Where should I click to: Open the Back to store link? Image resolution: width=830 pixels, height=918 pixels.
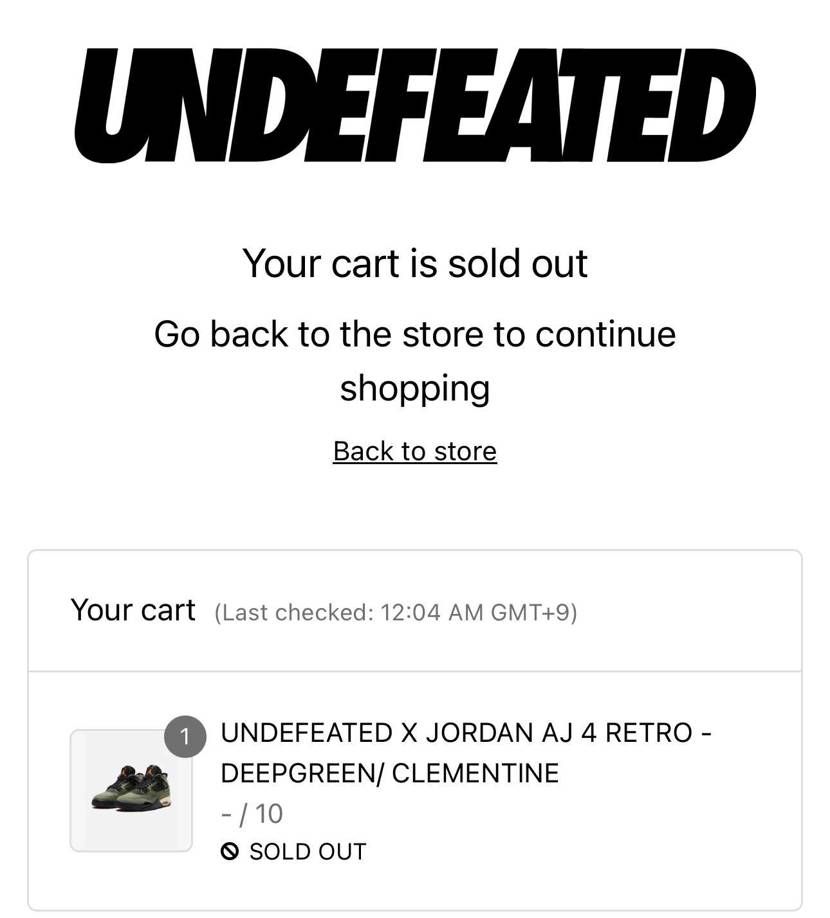415,451
